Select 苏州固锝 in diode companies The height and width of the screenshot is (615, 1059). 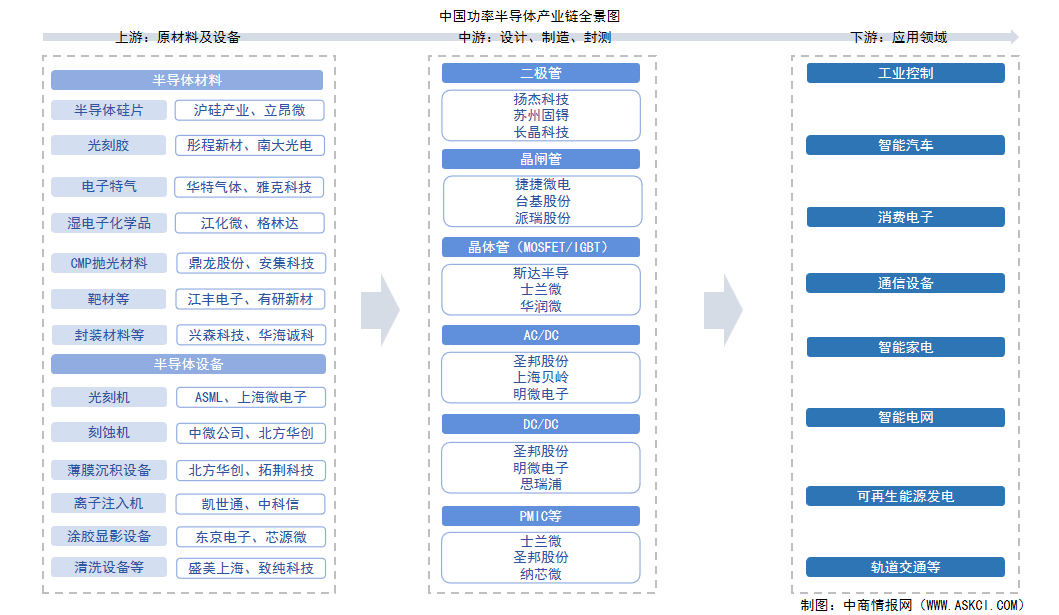(x=541, y=115)
